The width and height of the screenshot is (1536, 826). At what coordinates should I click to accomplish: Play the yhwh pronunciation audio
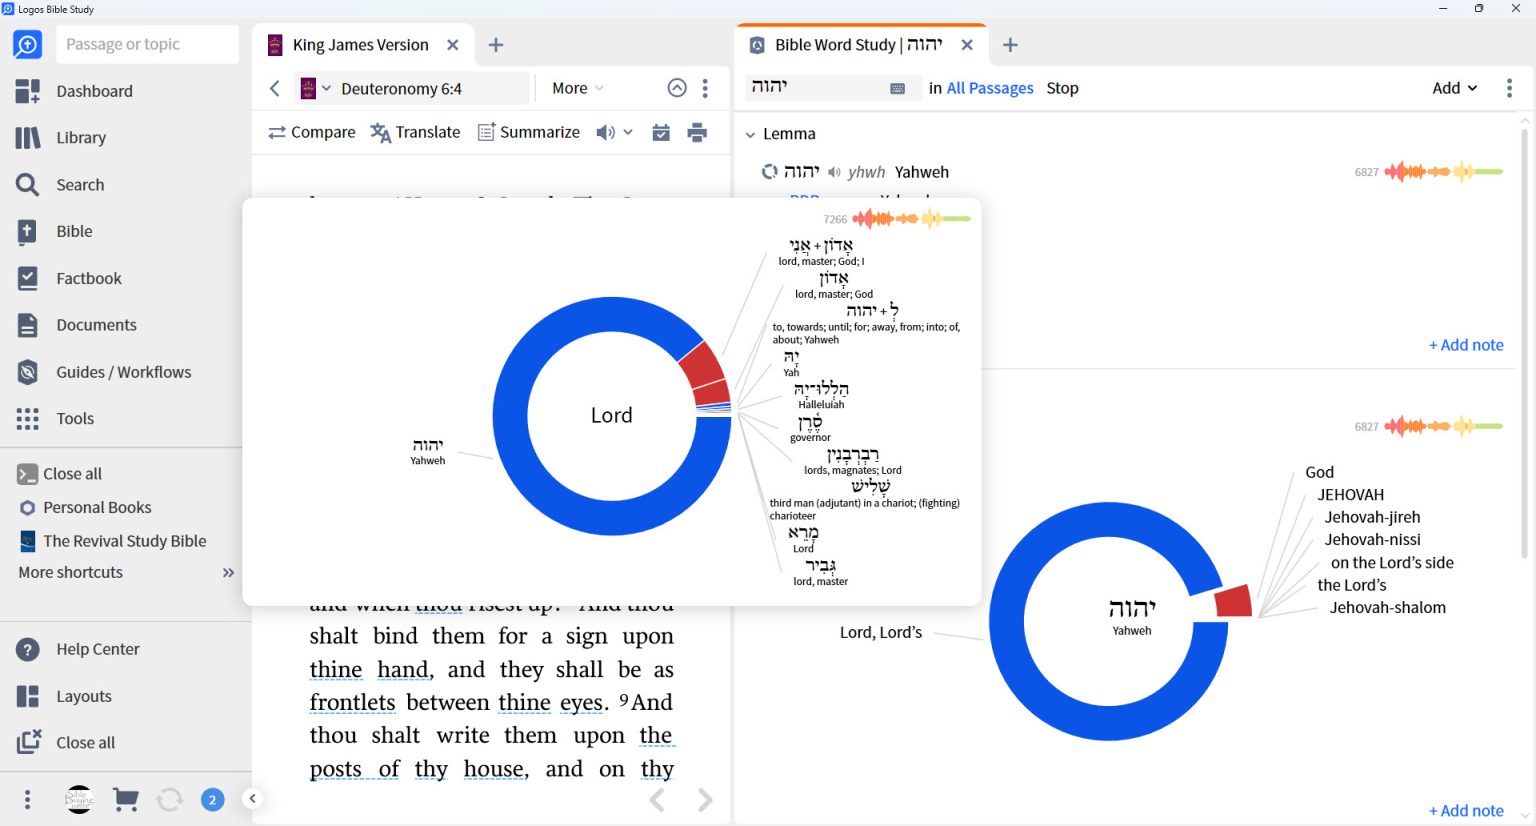coord(834,171)
